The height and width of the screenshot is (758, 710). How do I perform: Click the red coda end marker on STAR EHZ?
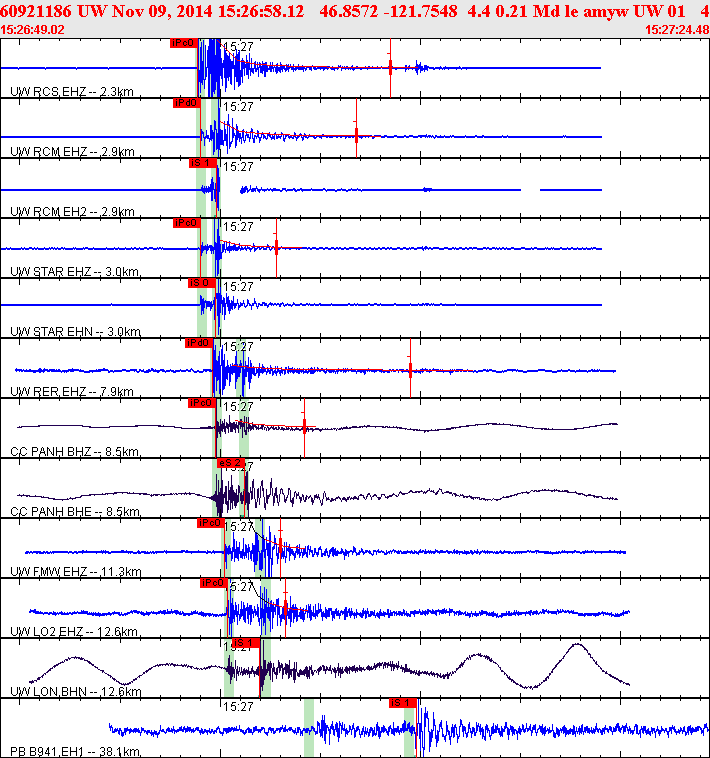click(276, 248)
